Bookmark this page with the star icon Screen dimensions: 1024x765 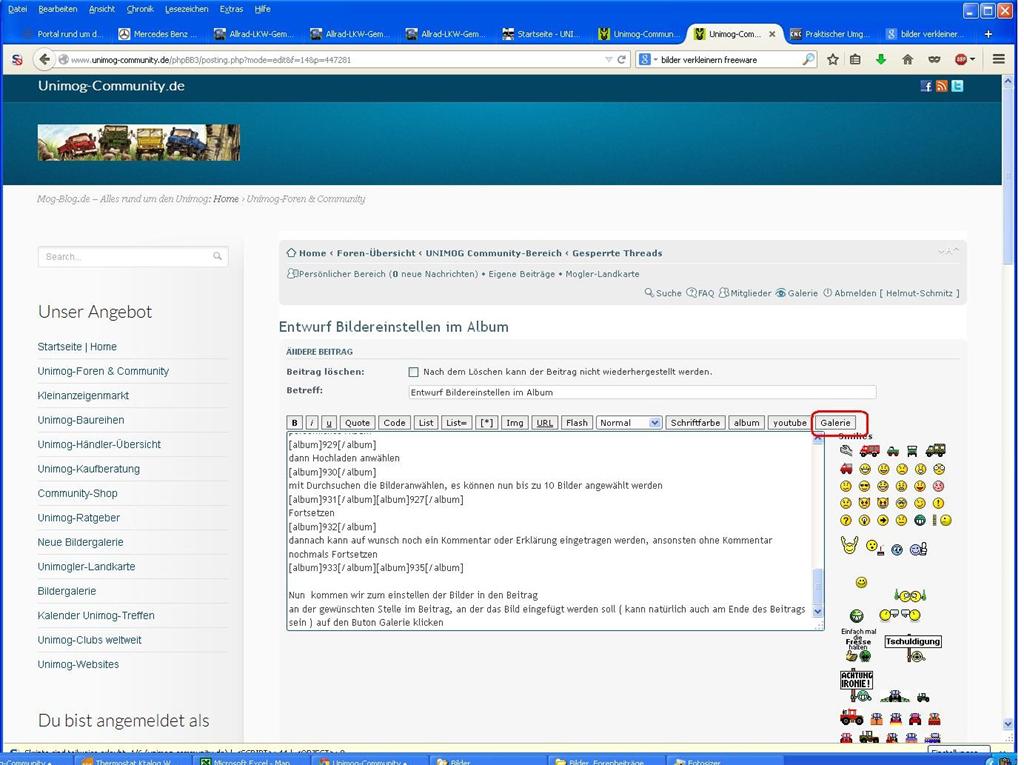(x=833, y=60)
